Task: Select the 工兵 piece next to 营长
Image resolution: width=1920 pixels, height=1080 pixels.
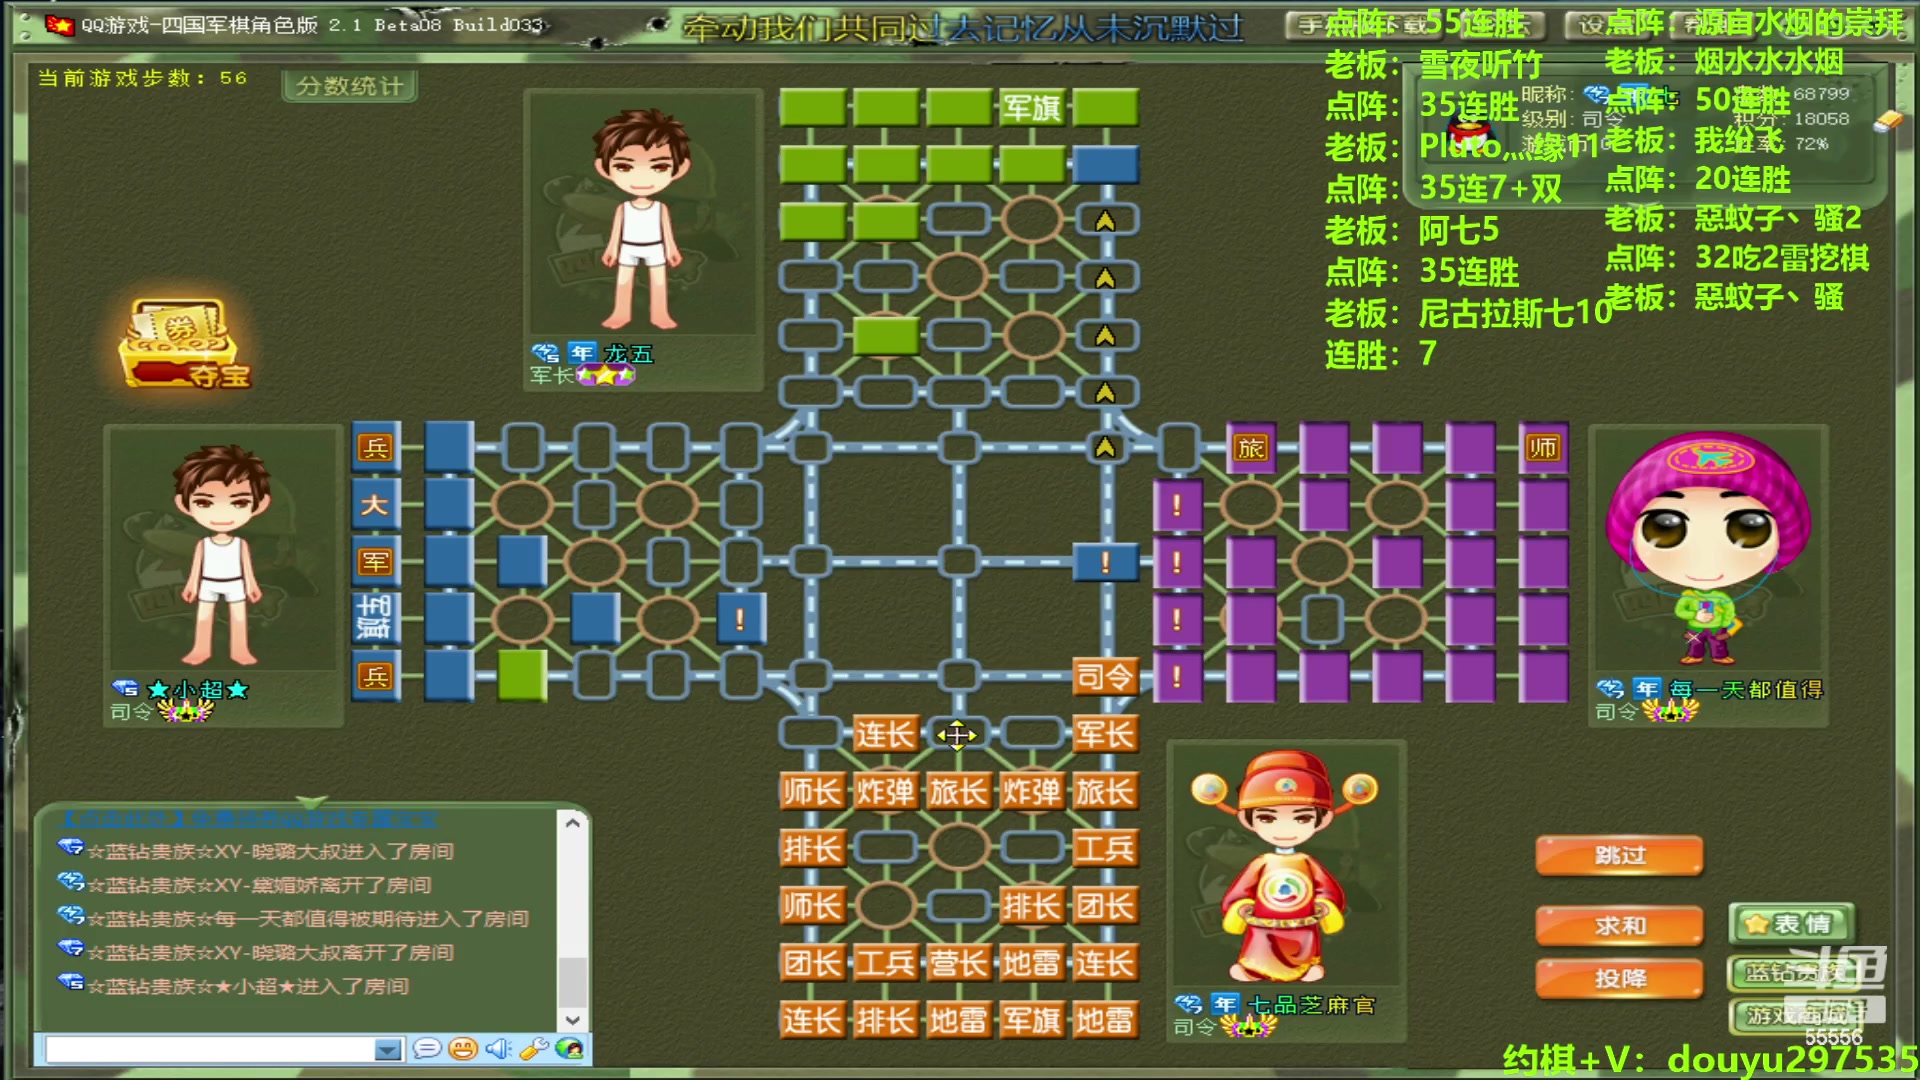Action: click(x=885, y=963)
